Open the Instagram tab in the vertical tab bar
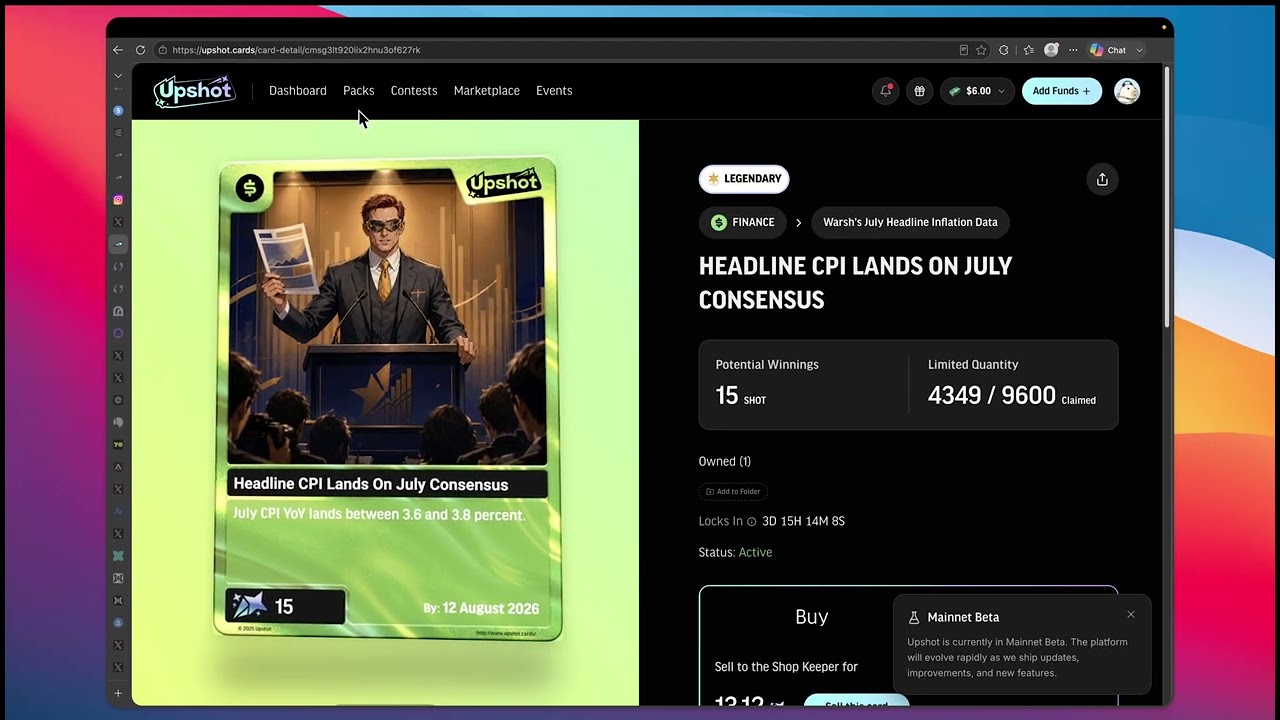This screenshot has height=720, width=1280. [x=118, y=200]
